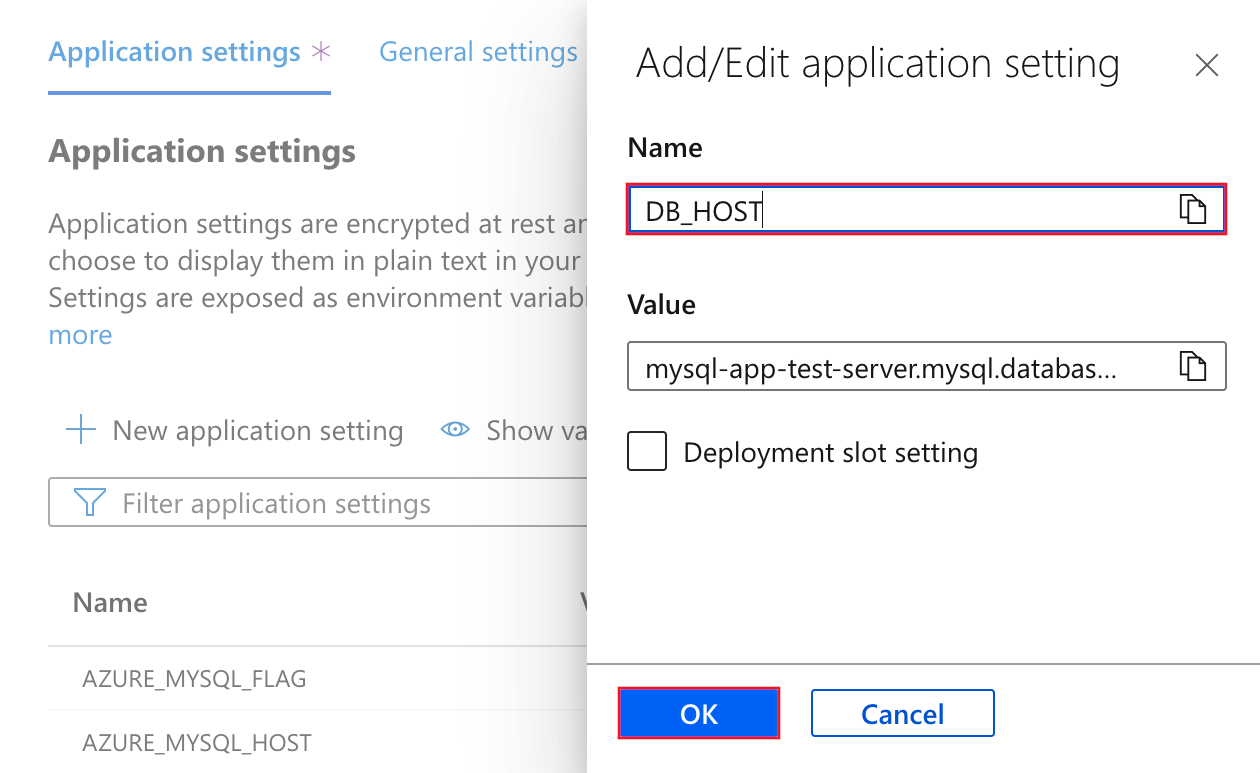Switch to the Application settings tab
This screenshot has width=1260, height=773.
tap(175, 53)
